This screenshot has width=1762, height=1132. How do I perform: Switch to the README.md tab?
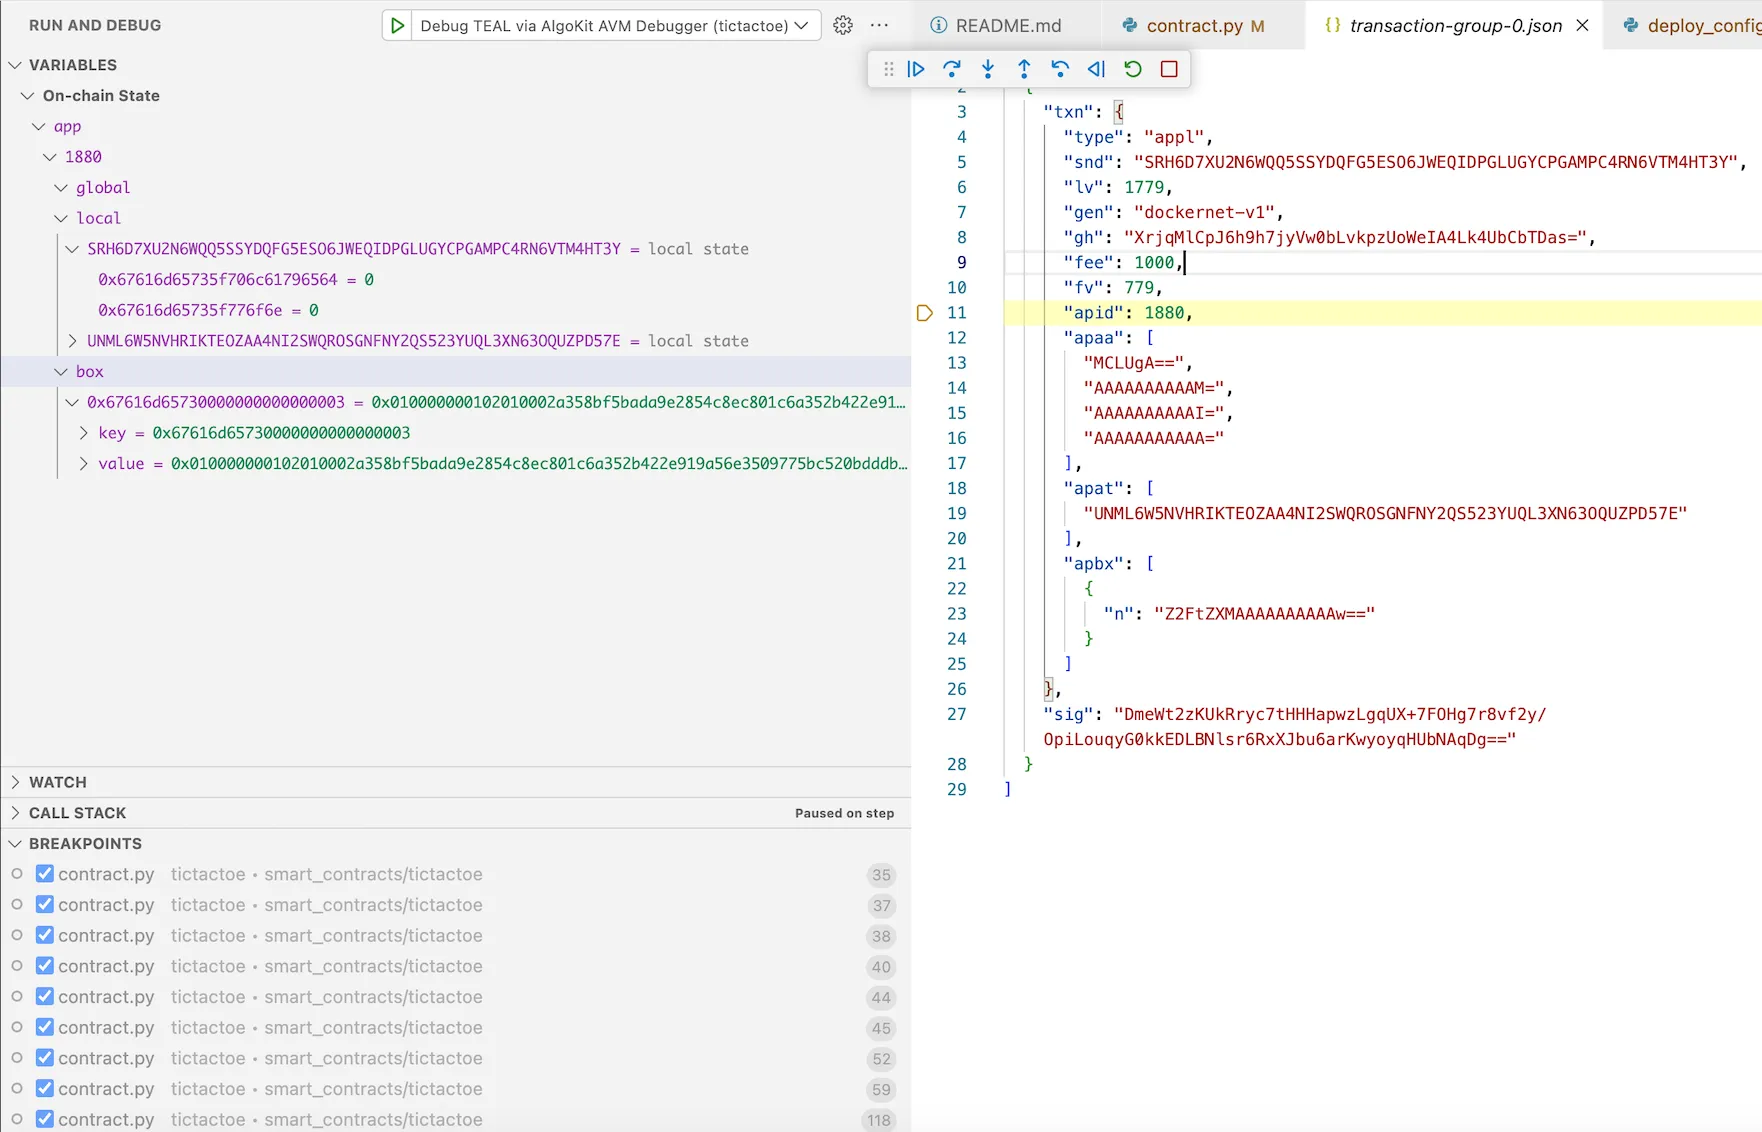pos(1004,25)
